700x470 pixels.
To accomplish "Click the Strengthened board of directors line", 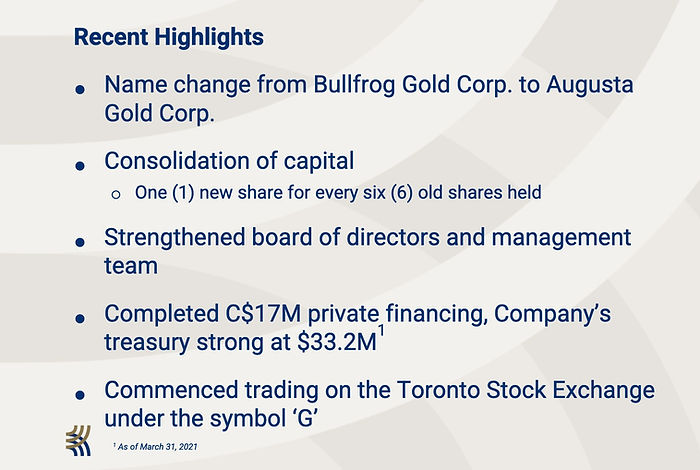I will 367,237.
